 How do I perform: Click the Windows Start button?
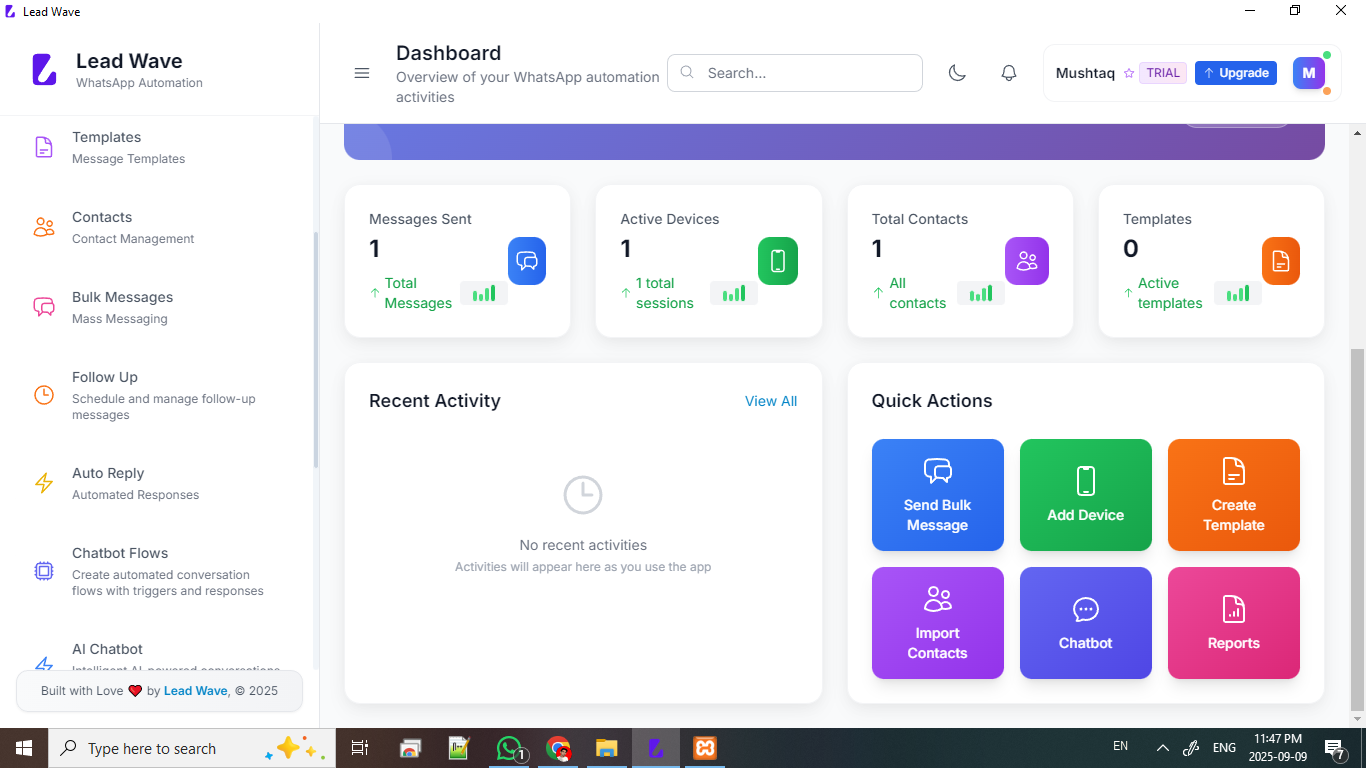point(24,748)
